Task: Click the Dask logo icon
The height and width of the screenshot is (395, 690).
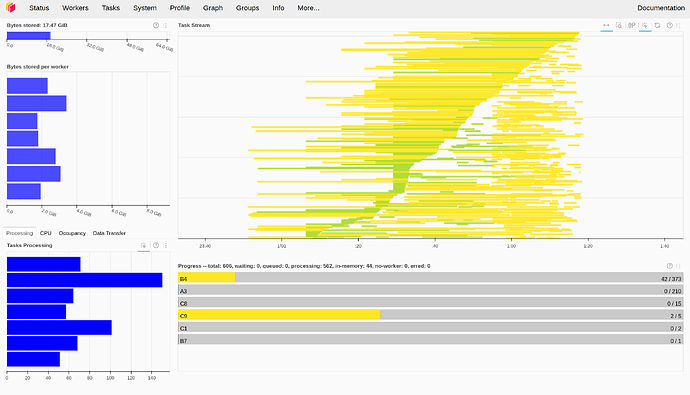Action: click(11, 7)
